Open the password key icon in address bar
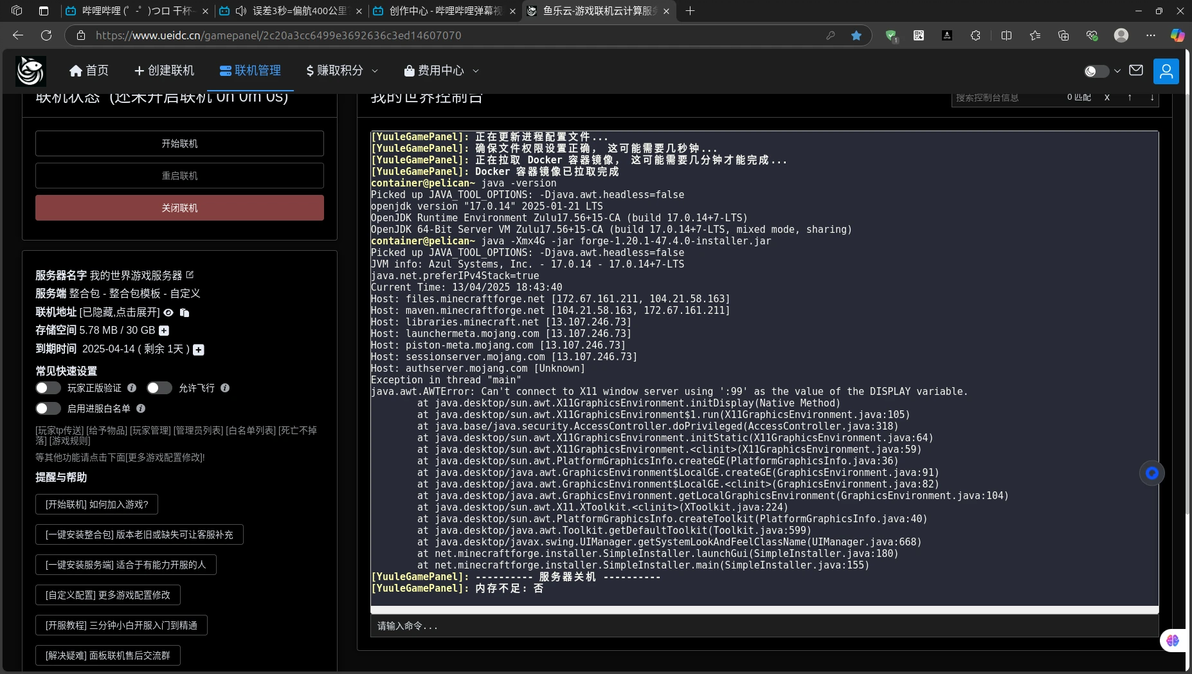This screenshot has height=674, width=1192. click(830, 35)
